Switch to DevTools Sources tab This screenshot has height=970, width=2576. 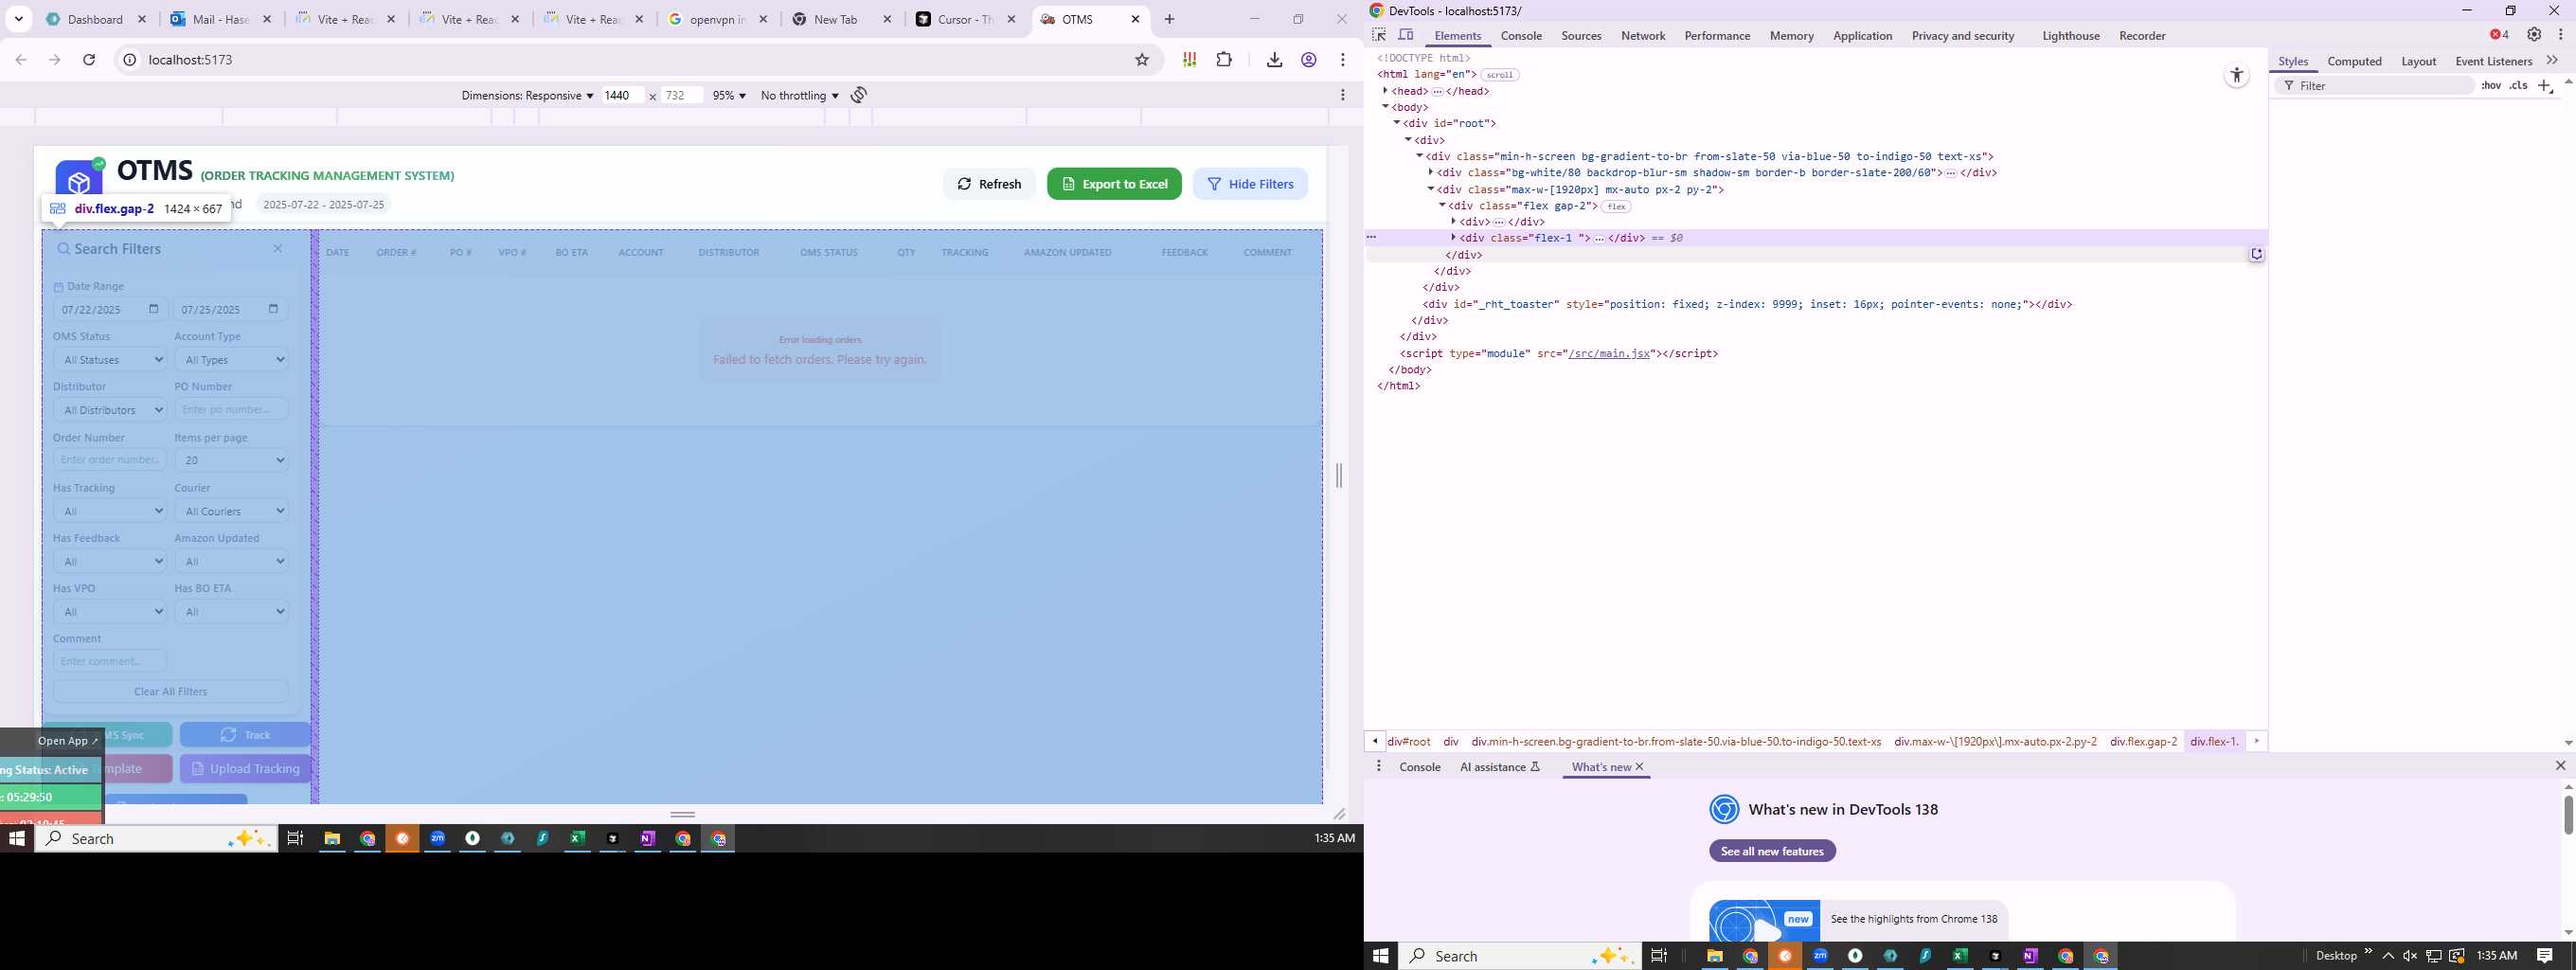point(1581,36)
